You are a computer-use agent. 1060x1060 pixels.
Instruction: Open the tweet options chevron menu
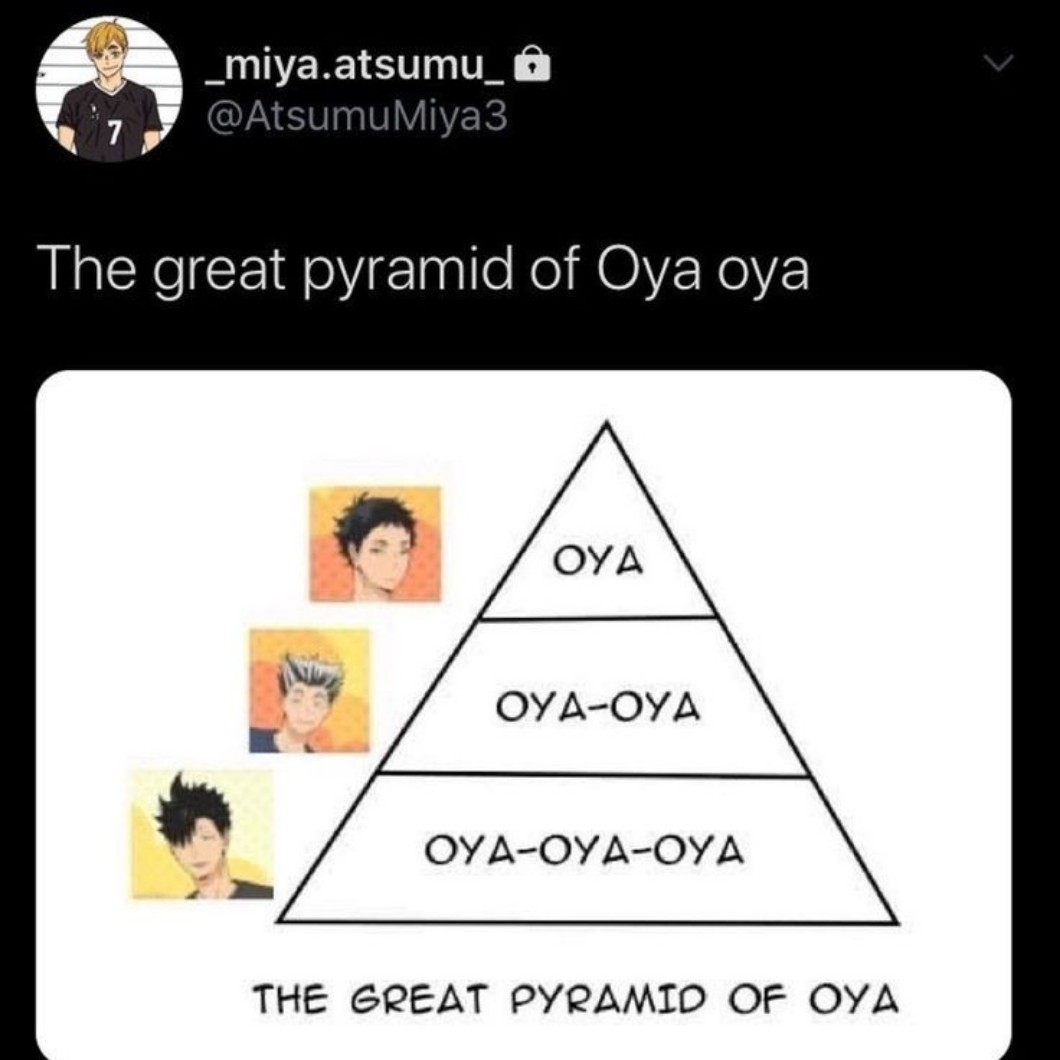click(998, 64)
